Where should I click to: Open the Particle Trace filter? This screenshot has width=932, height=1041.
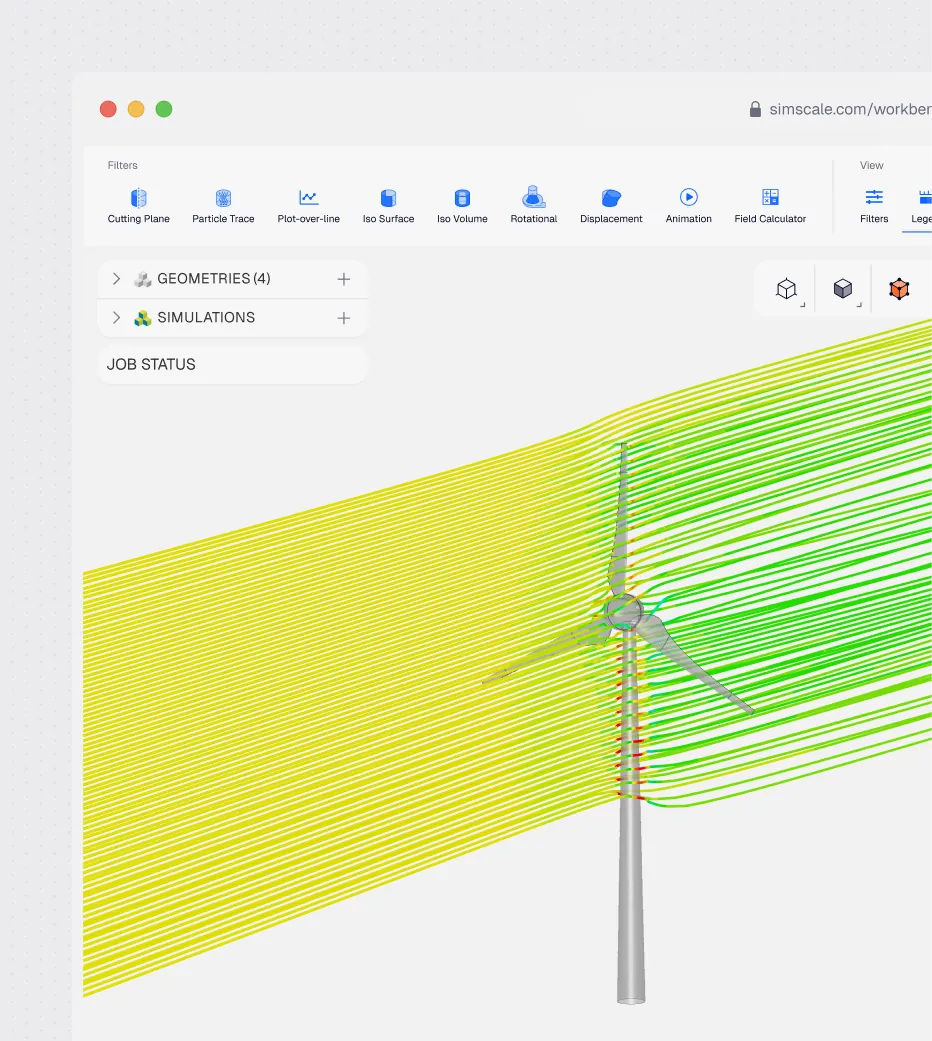[x=223, y=206]
